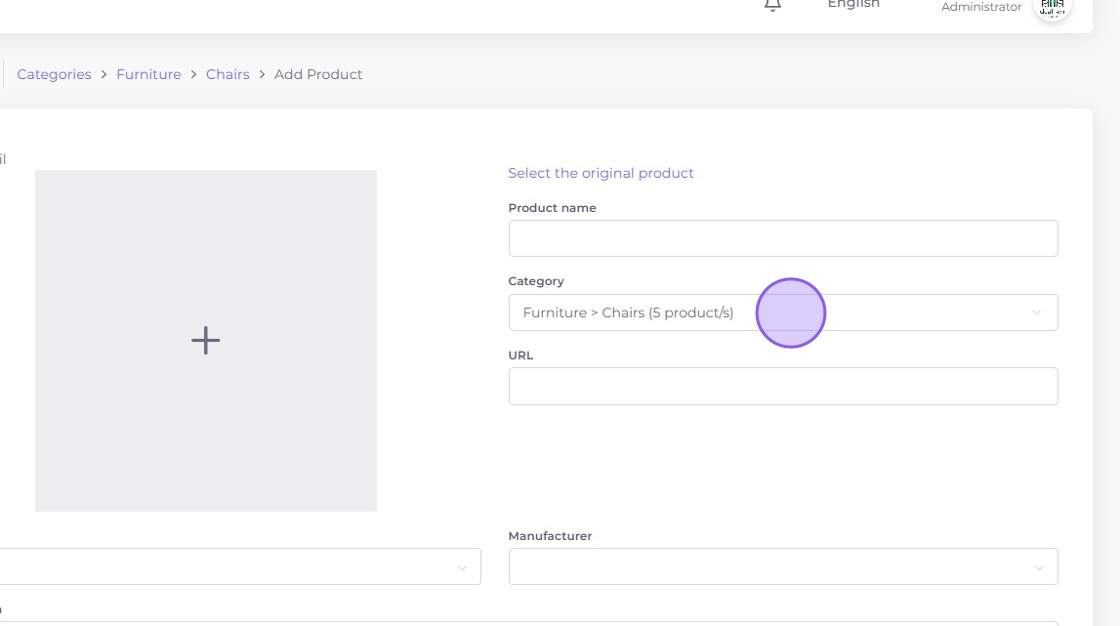The width and height of the screenshot is (1120, 626).
Task: Click into the URL input field
Action: point(782,386)
